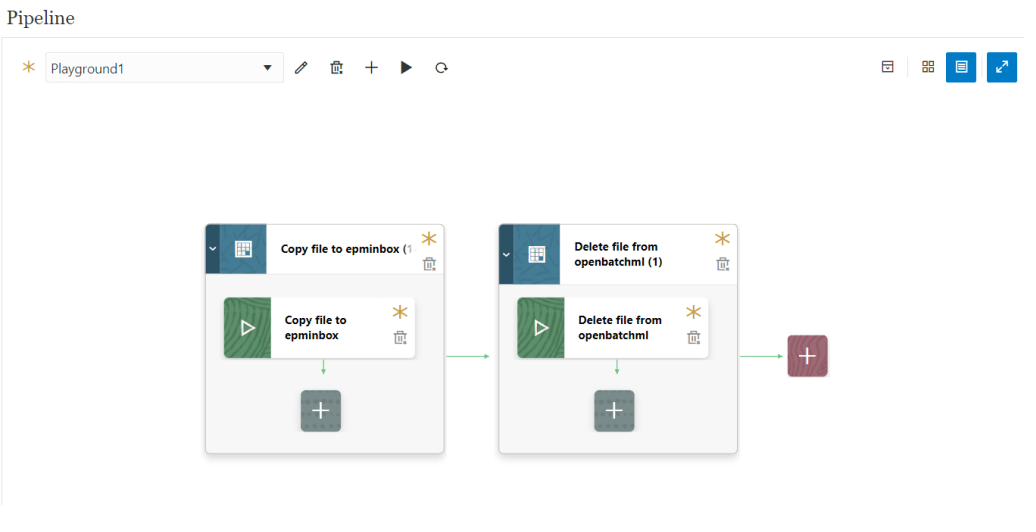Click asterisk on Delete file from openbatchml job card
This screenshot has width=1036, height=532.
pos(693,312)
